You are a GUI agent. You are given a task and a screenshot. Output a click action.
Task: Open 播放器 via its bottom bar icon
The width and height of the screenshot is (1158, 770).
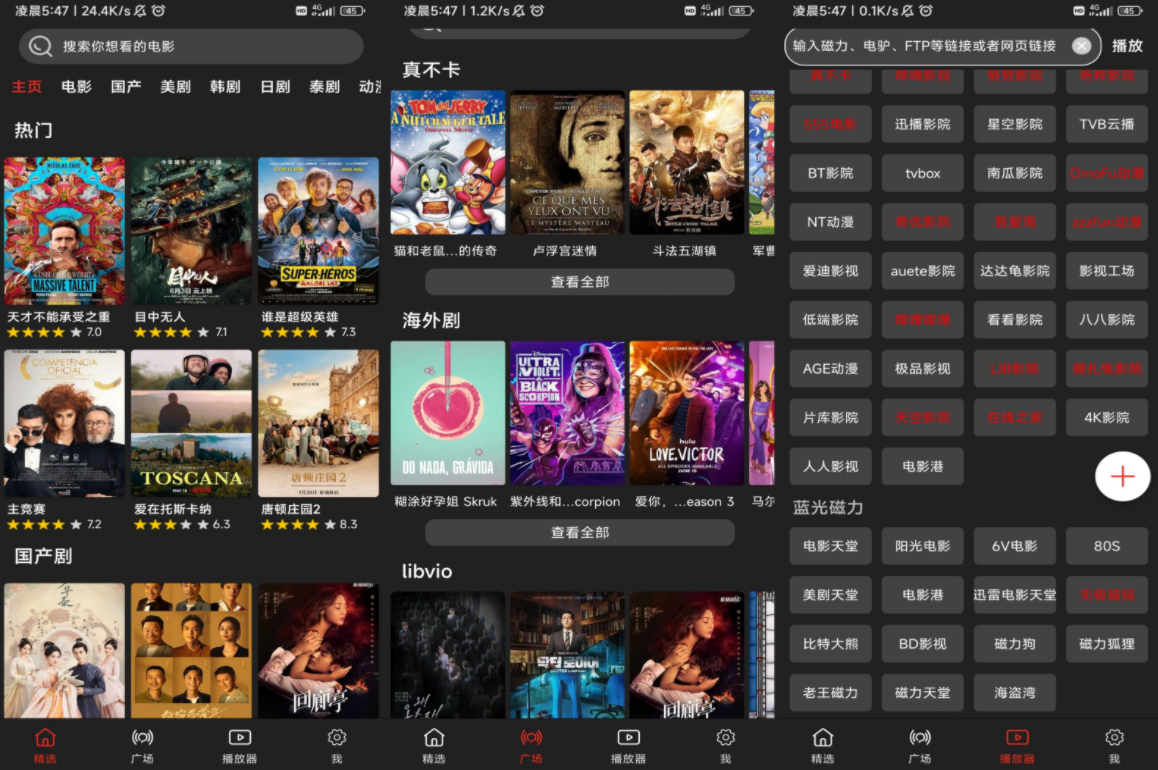point(239,737)
